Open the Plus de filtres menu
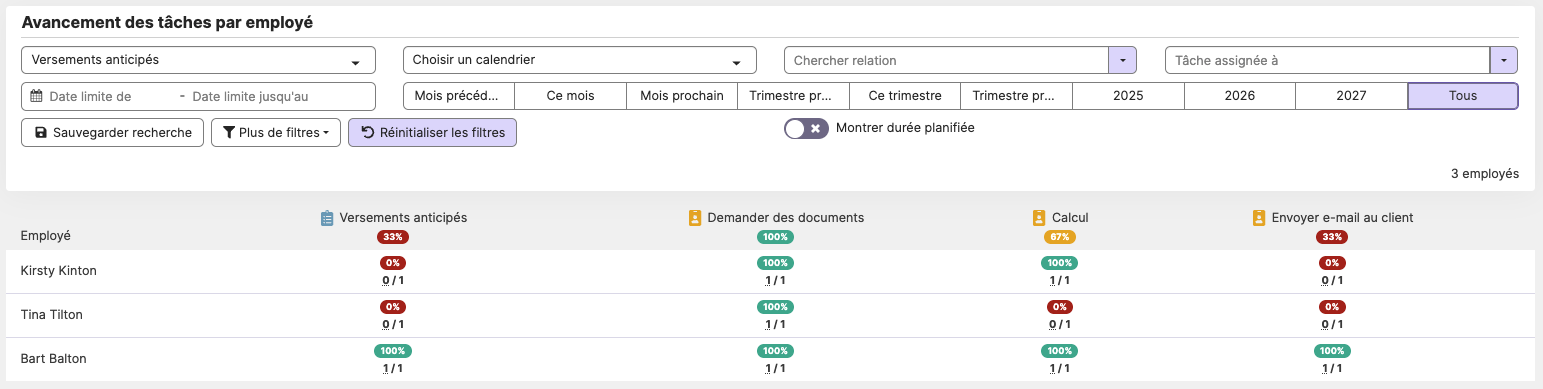Screen dimensions: 1543x389 coord(276,133)
